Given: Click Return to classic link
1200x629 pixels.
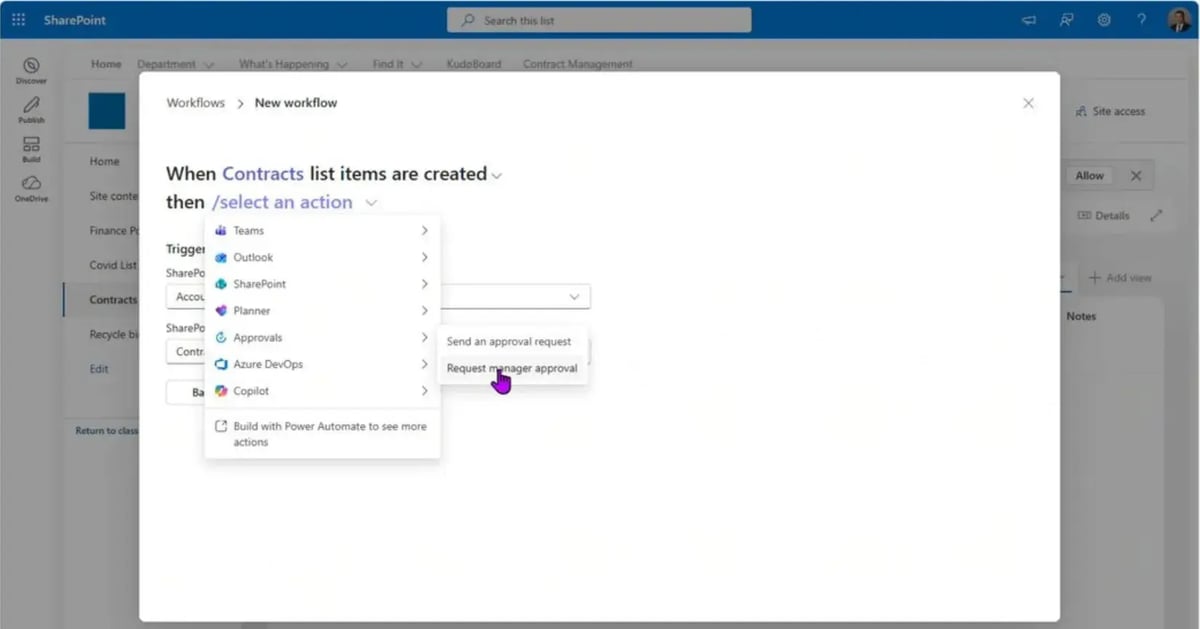Looking at the screenshot, I should (107, 431).
